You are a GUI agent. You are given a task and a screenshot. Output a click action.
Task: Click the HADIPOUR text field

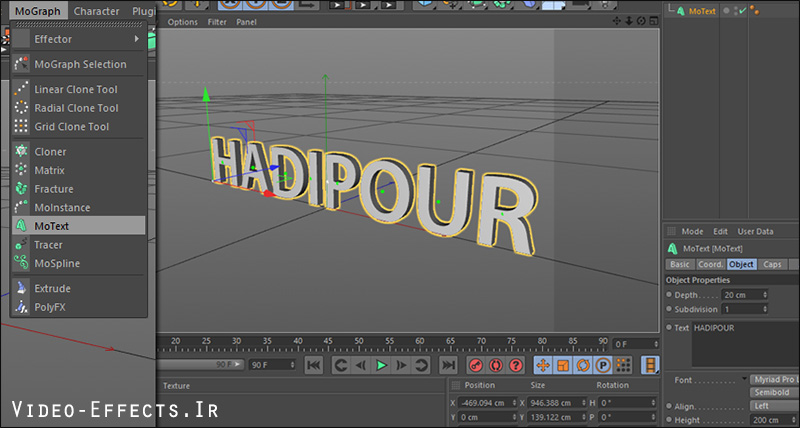coord(745,344)
